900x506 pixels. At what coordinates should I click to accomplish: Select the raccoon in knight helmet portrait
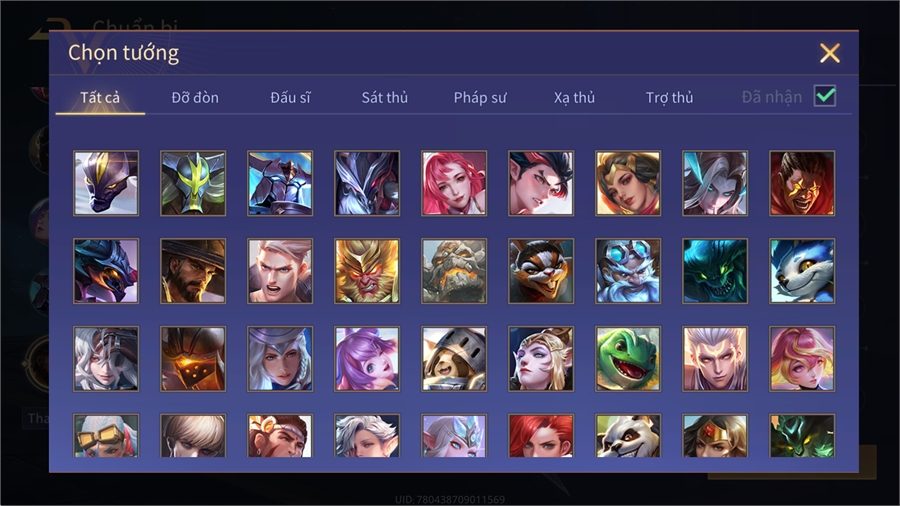point(454,359)
